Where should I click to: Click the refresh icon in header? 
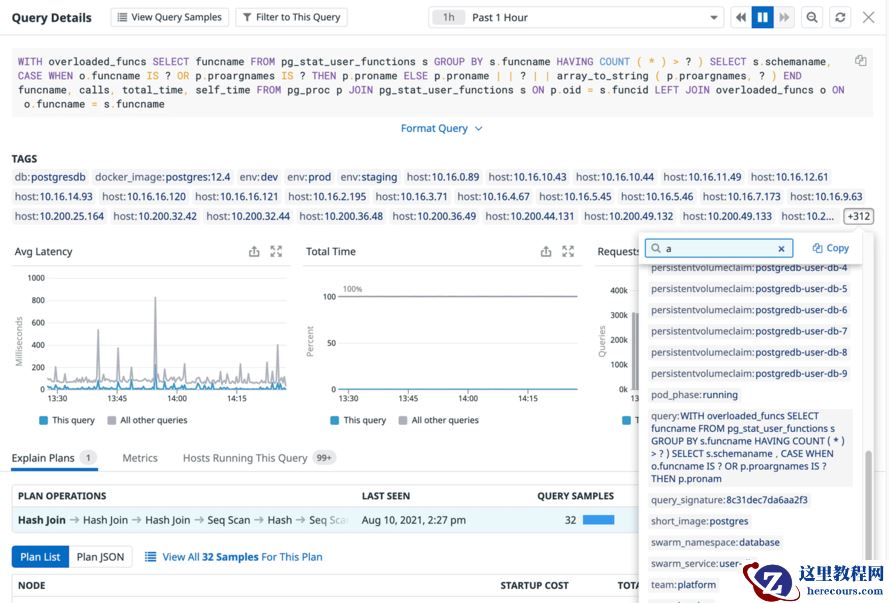(x=840, y=18)
